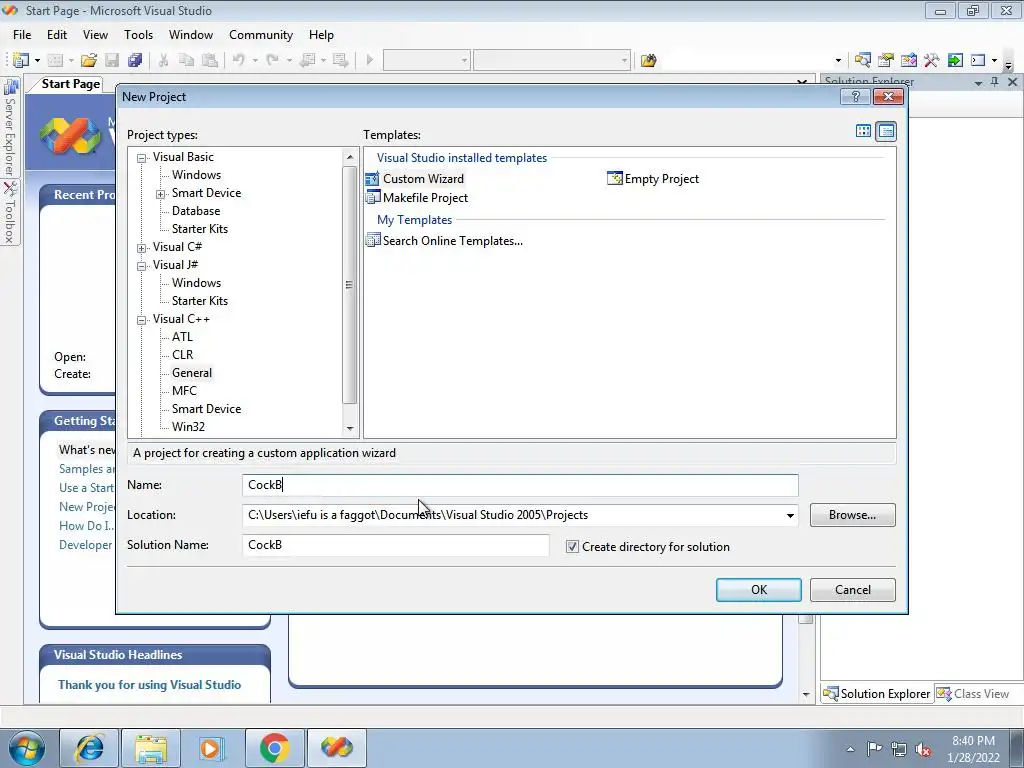Select CLR under Visual C++
Viewport: 1024px width, 768px height.
(182, 355)
